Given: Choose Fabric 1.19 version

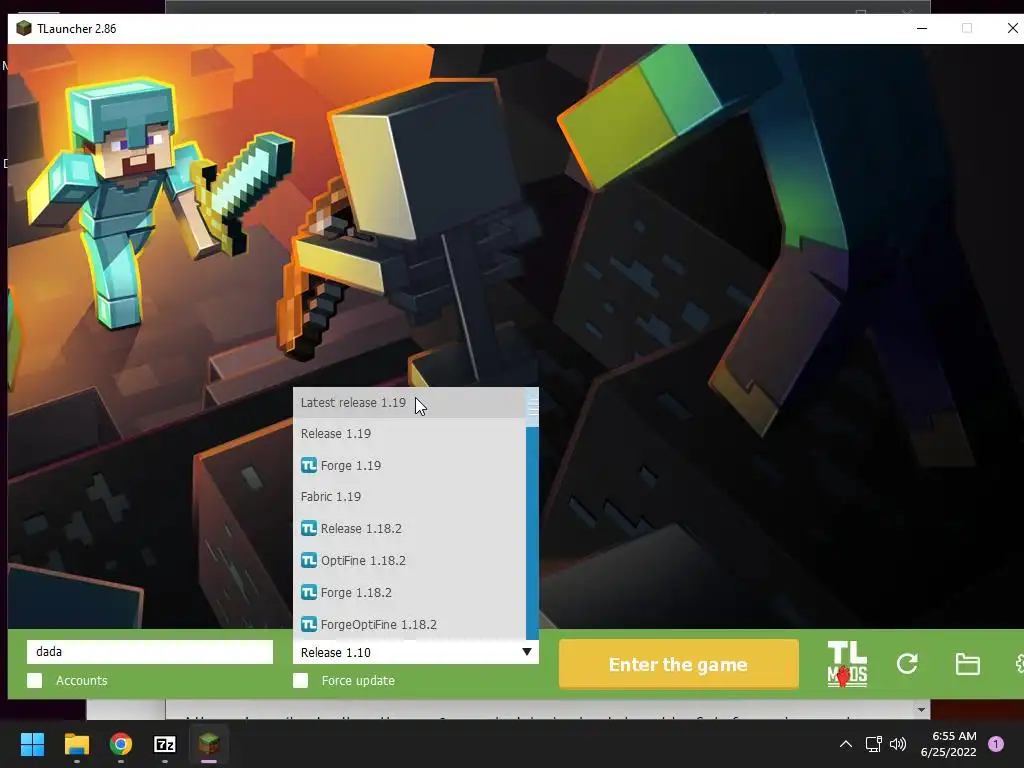Looking at the screenshot, I should pyautogui.click(x=409, y=496).
